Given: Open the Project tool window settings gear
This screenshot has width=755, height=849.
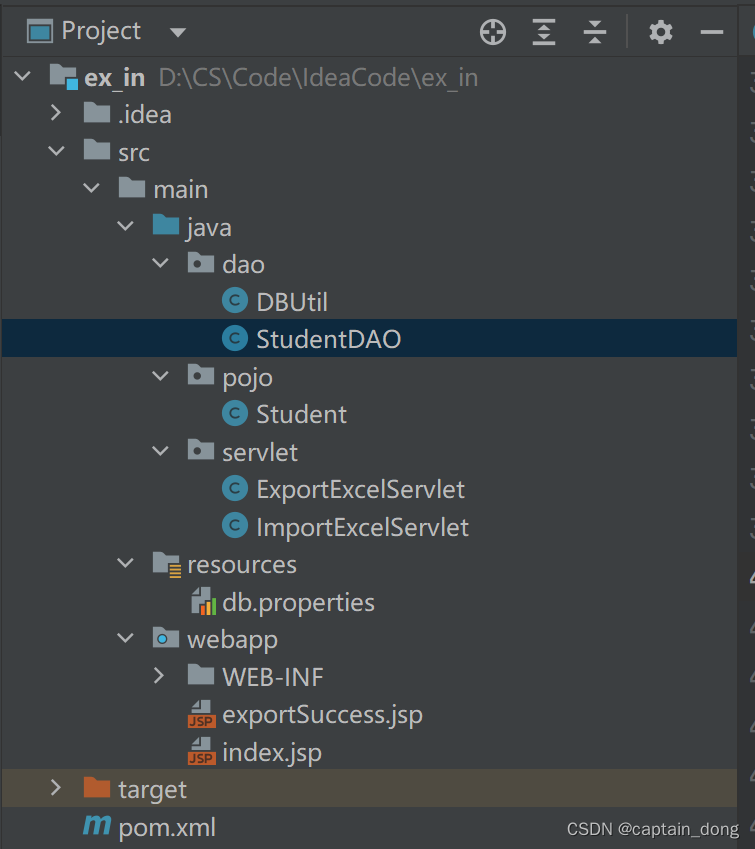Looking at the screenshot, I should tap(660, 31).
